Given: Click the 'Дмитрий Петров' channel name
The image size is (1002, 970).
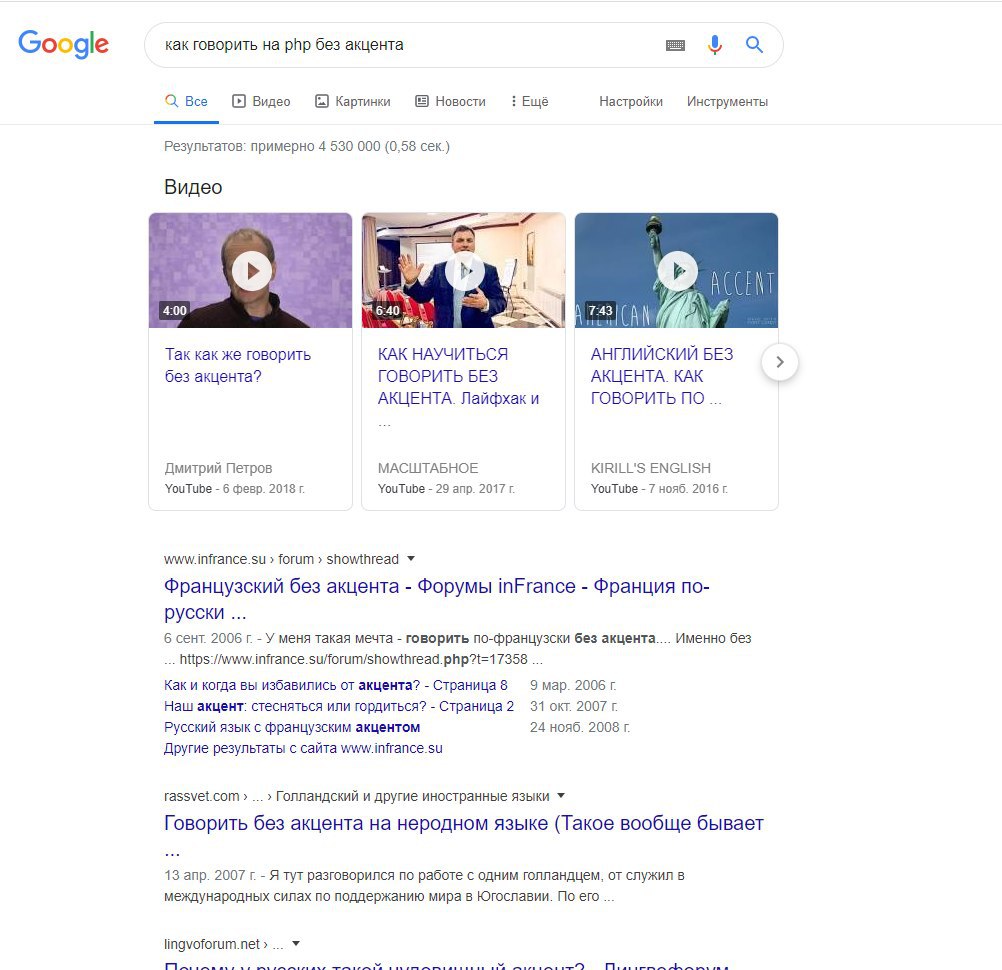Looking at the screenshot, I should (x=219, y=468).
